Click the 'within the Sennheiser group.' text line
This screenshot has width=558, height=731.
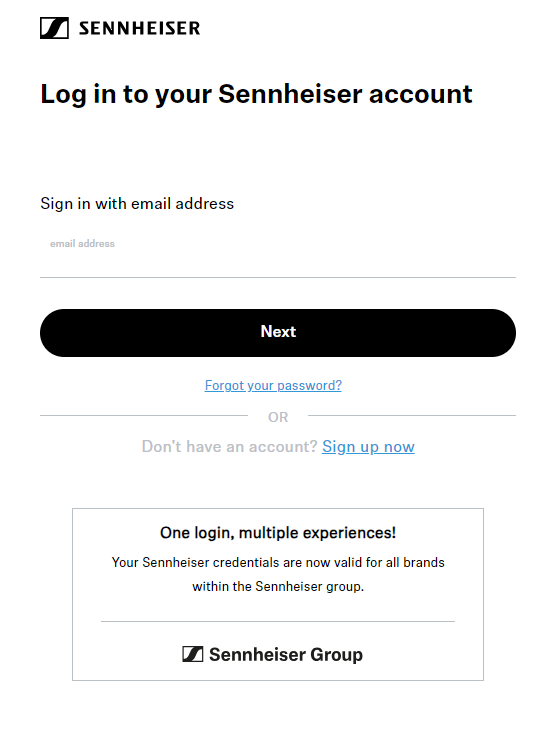(x=278, y=586)
